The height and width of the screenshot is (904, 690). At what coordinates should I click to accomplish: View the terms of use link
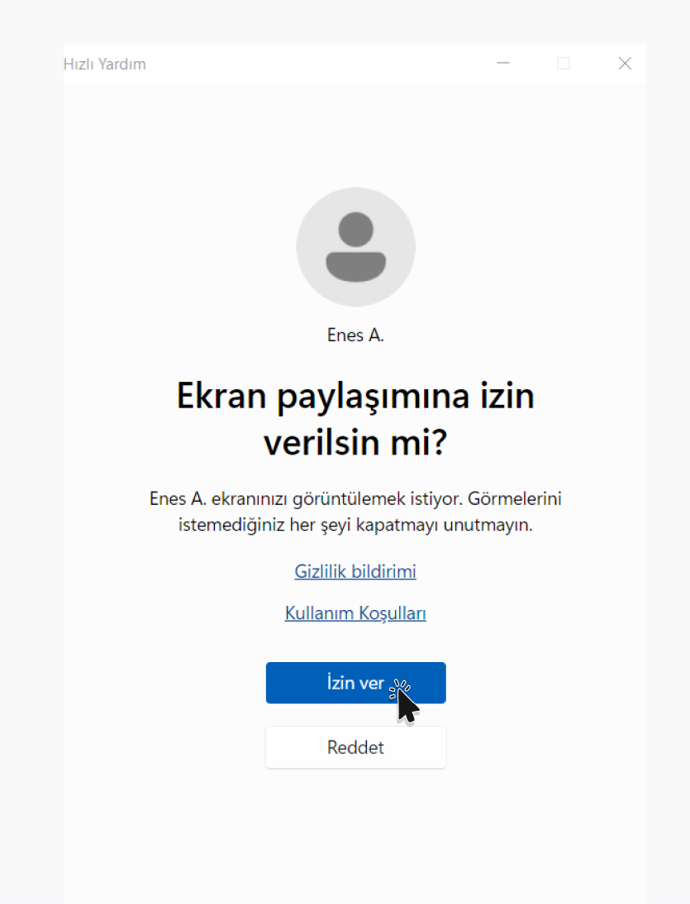tap(355, 613)
